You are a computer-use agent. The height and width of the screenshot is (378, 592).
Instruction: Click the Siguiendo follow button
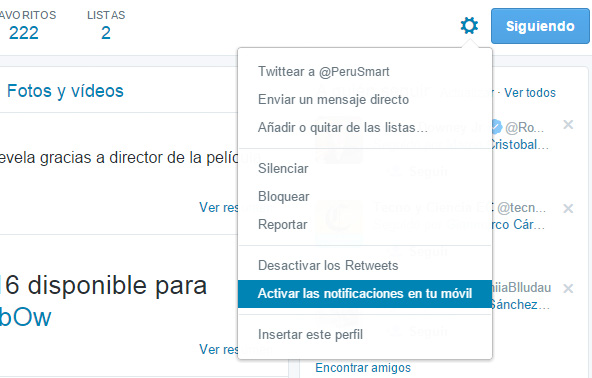pos(540,26)
